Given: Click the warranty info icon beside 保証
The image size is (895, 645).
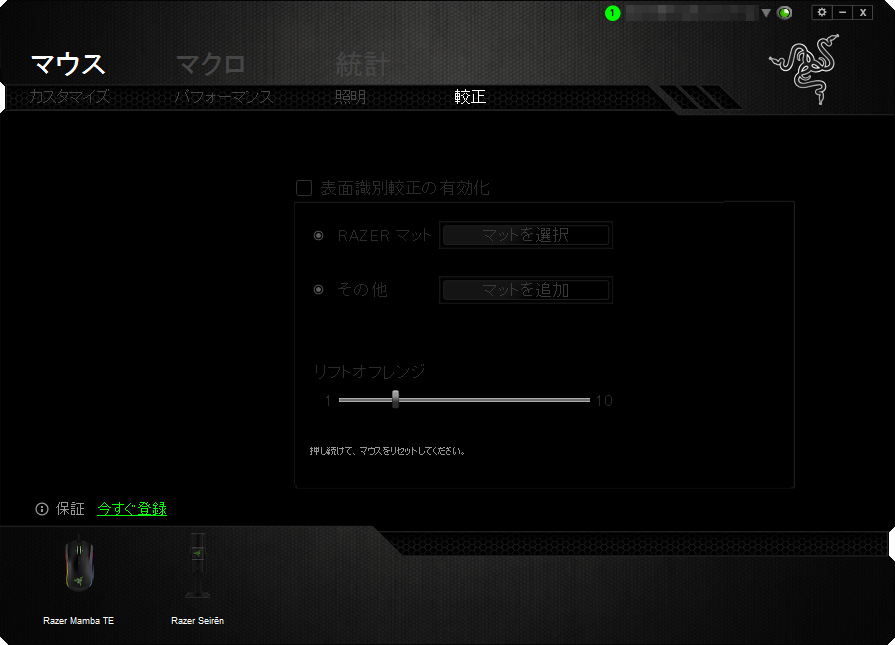Looking at the screenshot, I should click(42, 509).
